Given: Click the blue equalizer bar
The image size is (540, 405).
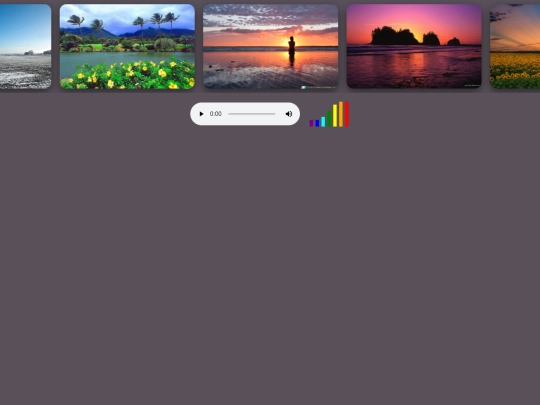Looking at the screenshot, I should (x=317, y=123).
